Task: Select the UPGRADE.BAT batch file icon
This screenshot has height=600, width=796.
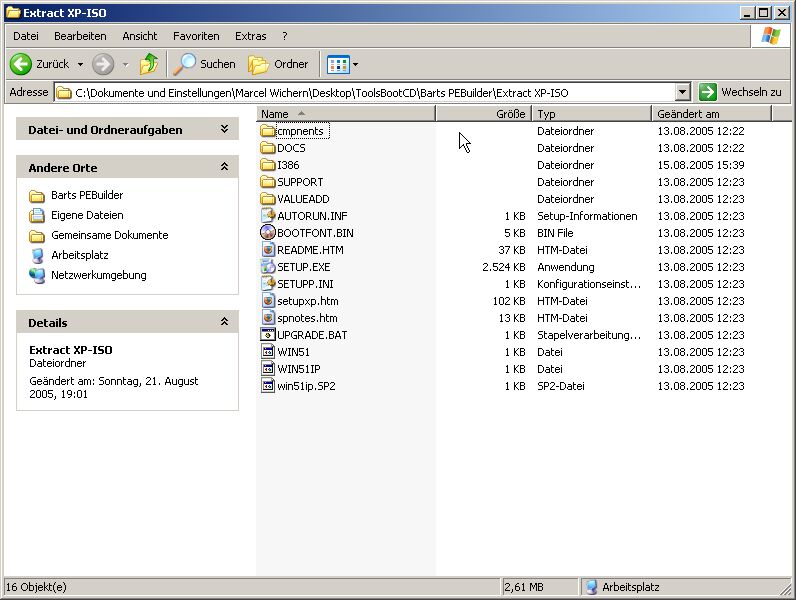Action: (x=268, y=335)
